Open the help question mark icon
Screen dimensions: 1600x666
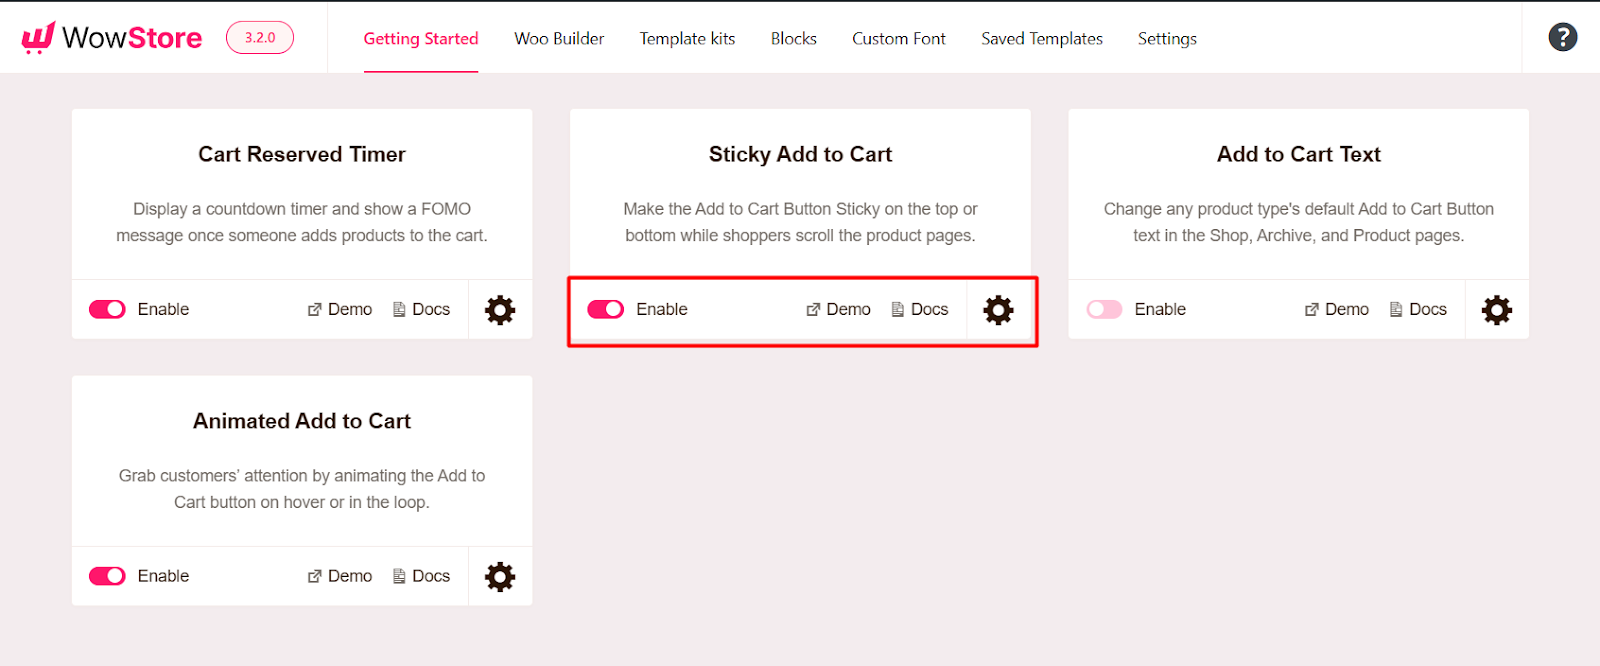coord(1561,36)
